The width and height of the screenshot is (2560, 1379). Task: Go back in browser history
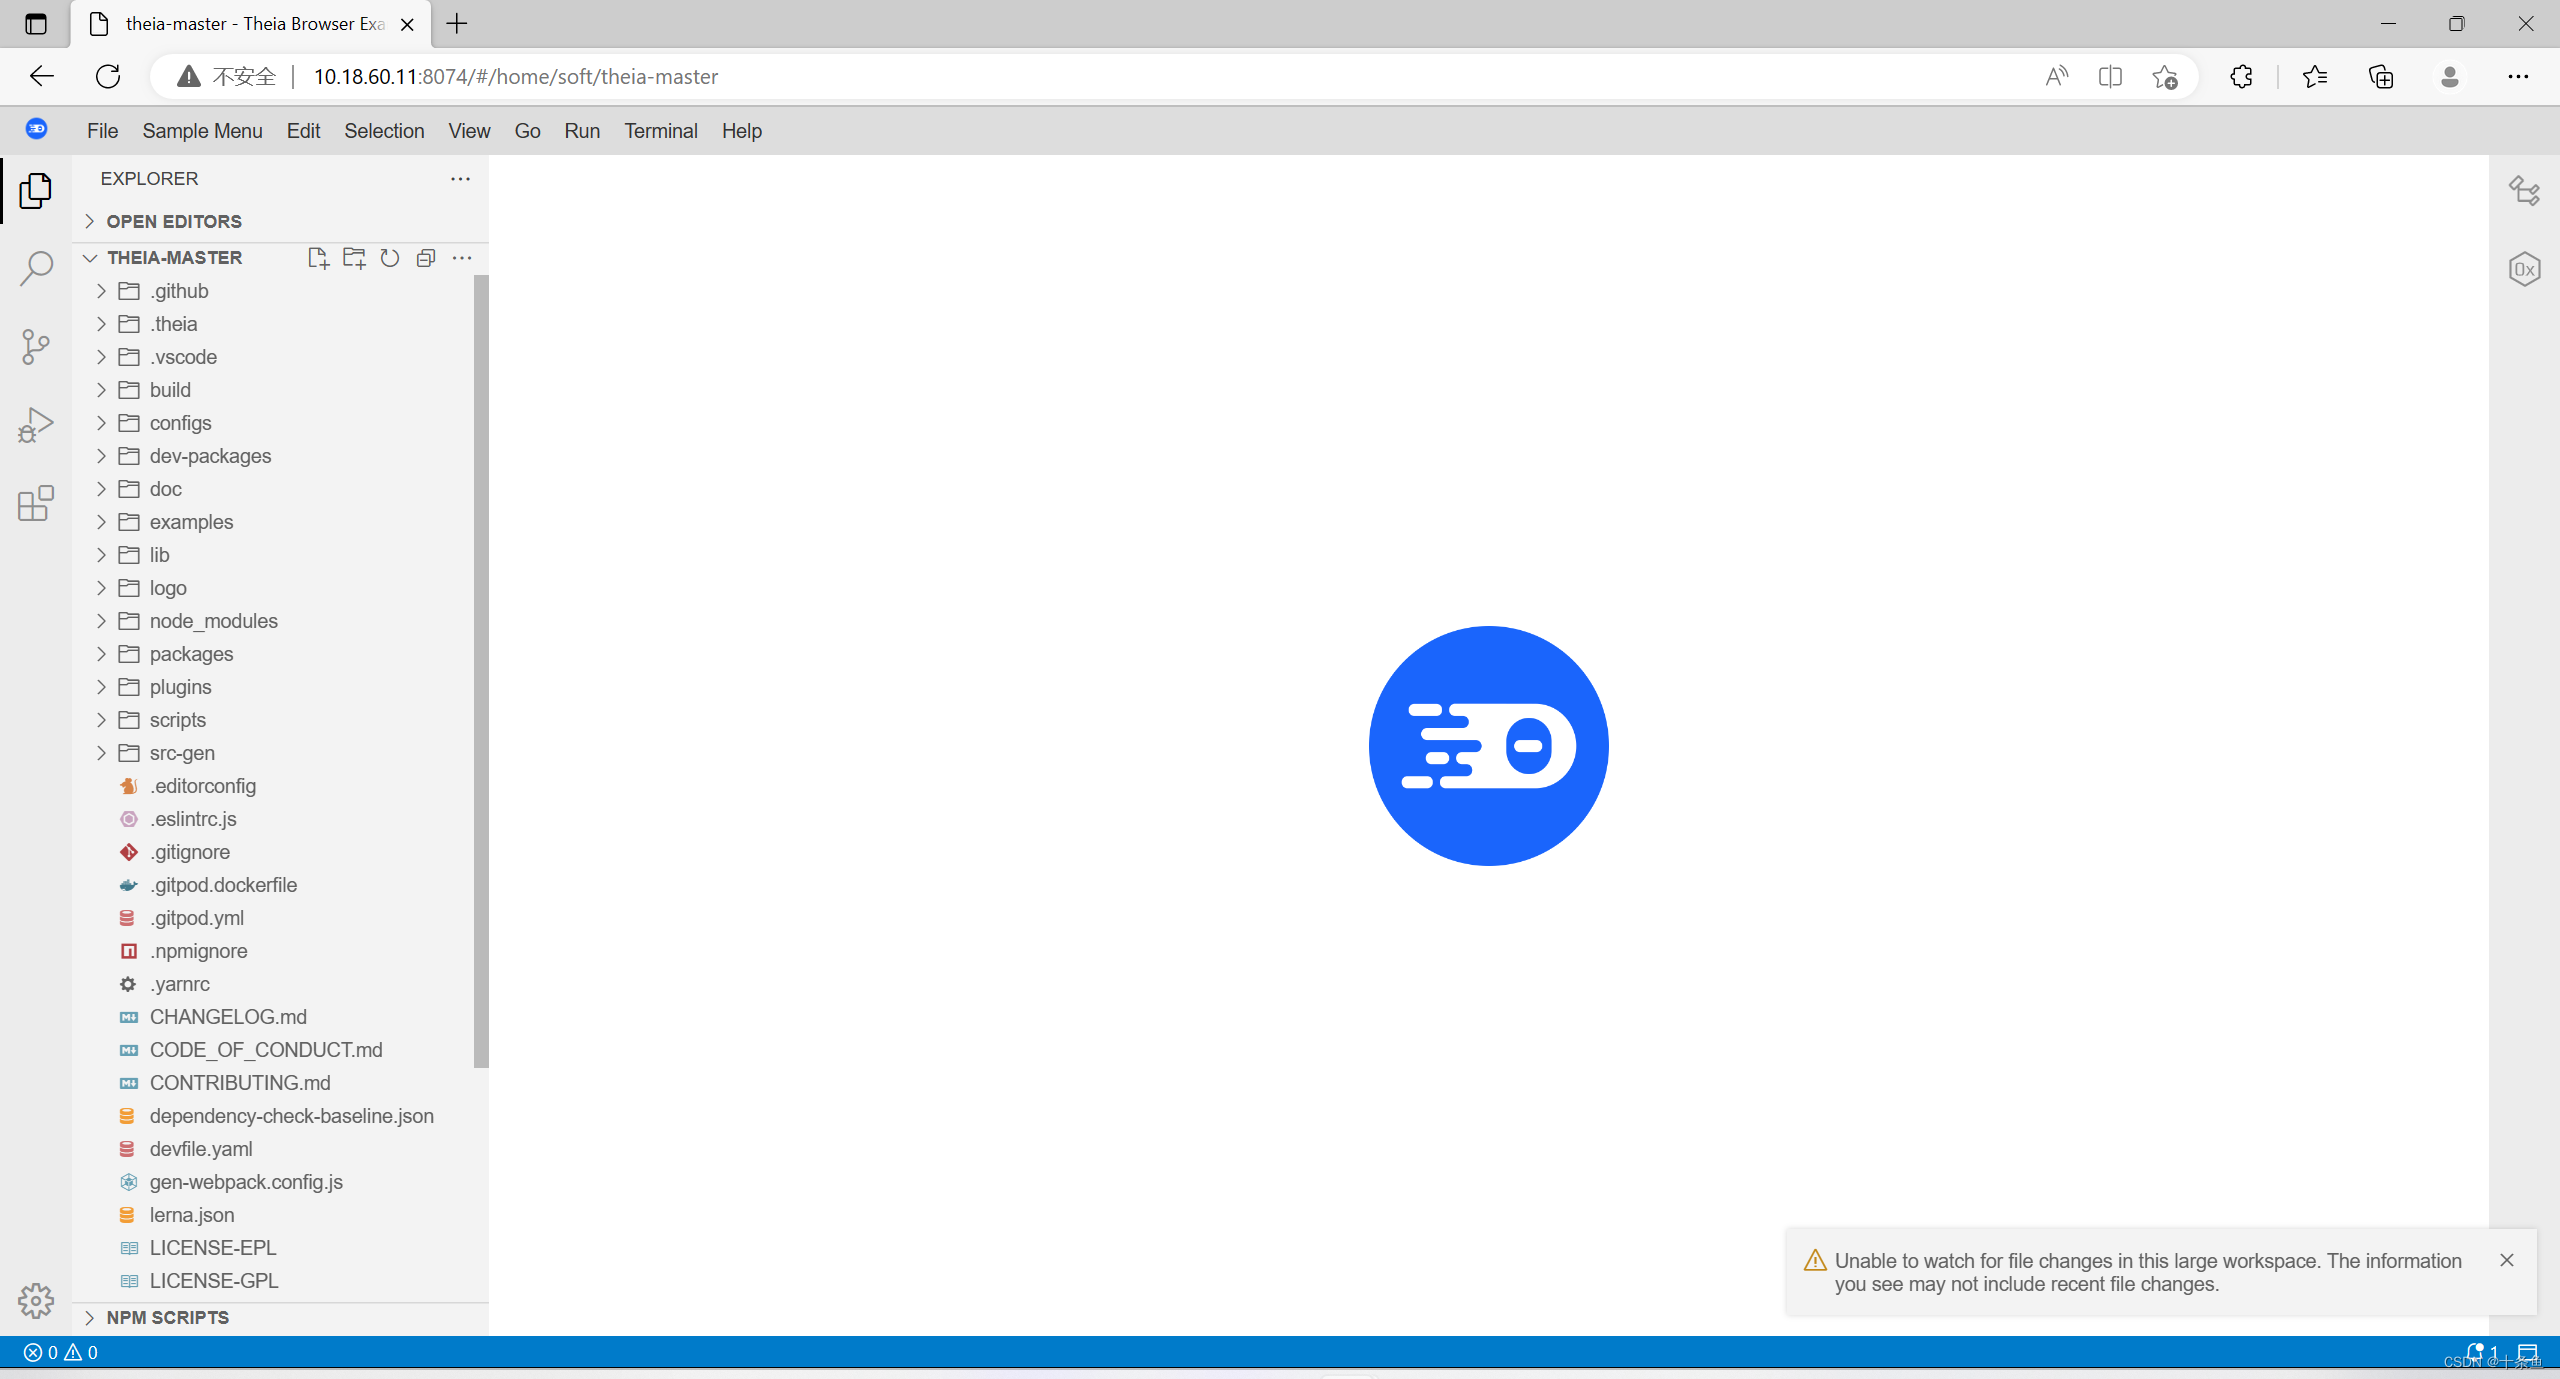pyautogui.click(x=42, y=76)
